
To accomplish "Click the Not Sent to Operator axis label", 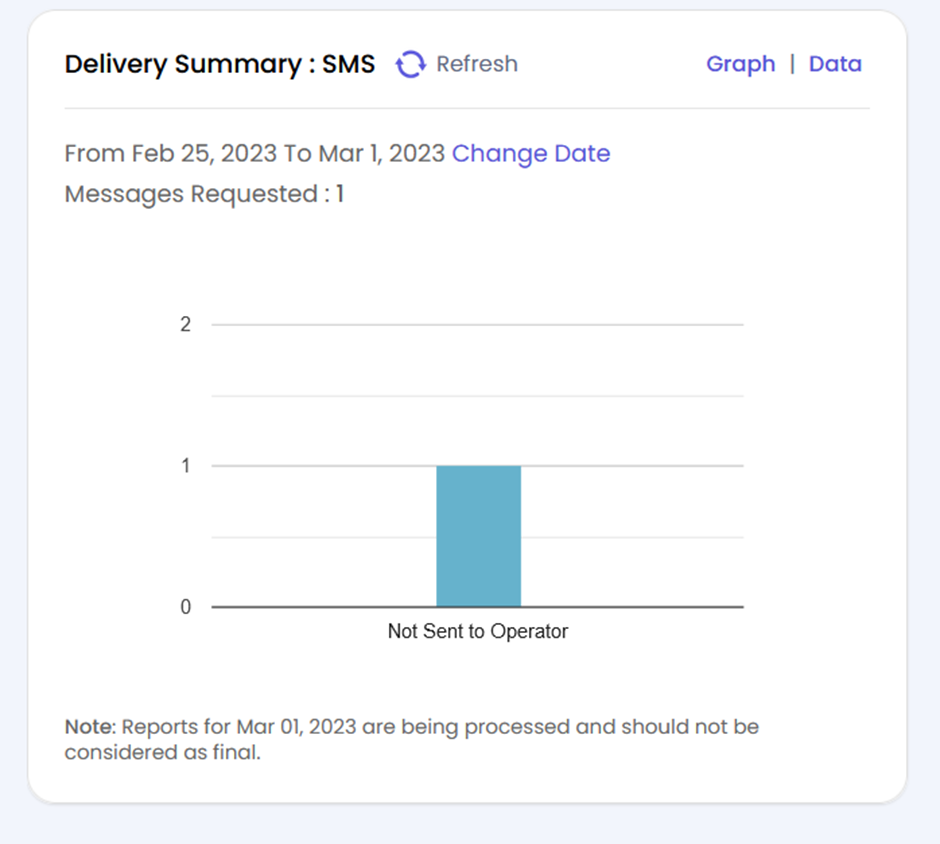I will [477, 631].
